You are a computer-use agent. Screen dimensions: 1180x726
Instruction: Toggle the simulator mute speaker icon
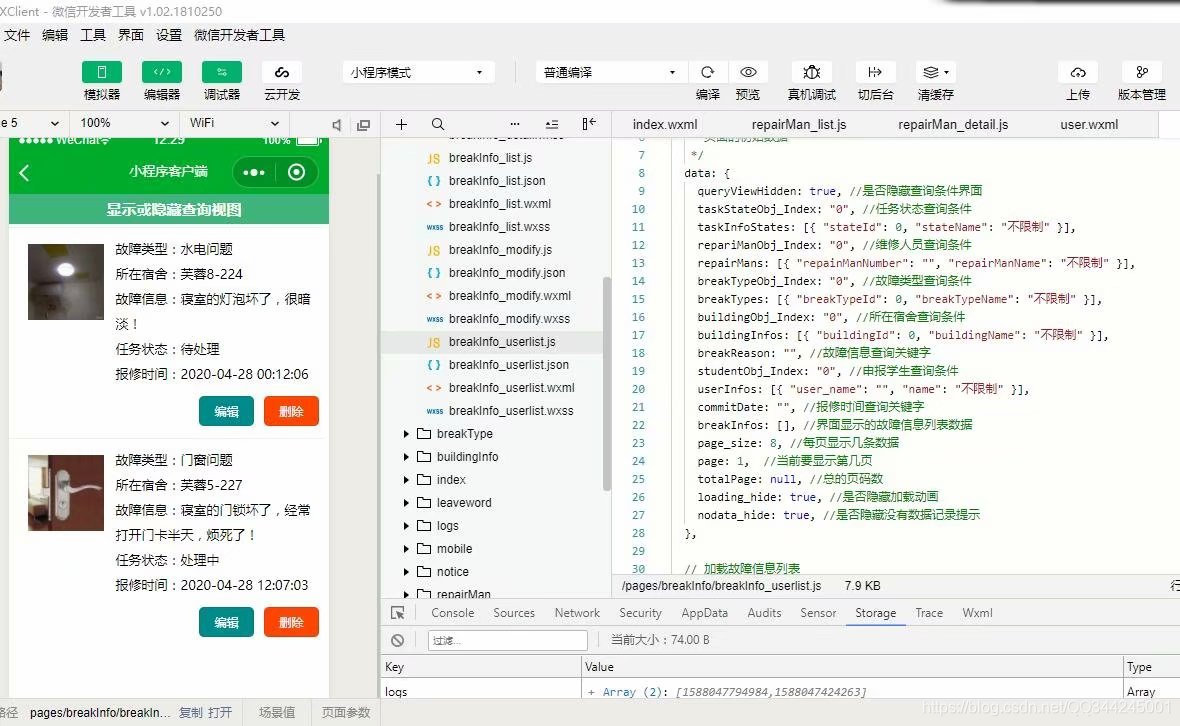(x=337, y=125)
